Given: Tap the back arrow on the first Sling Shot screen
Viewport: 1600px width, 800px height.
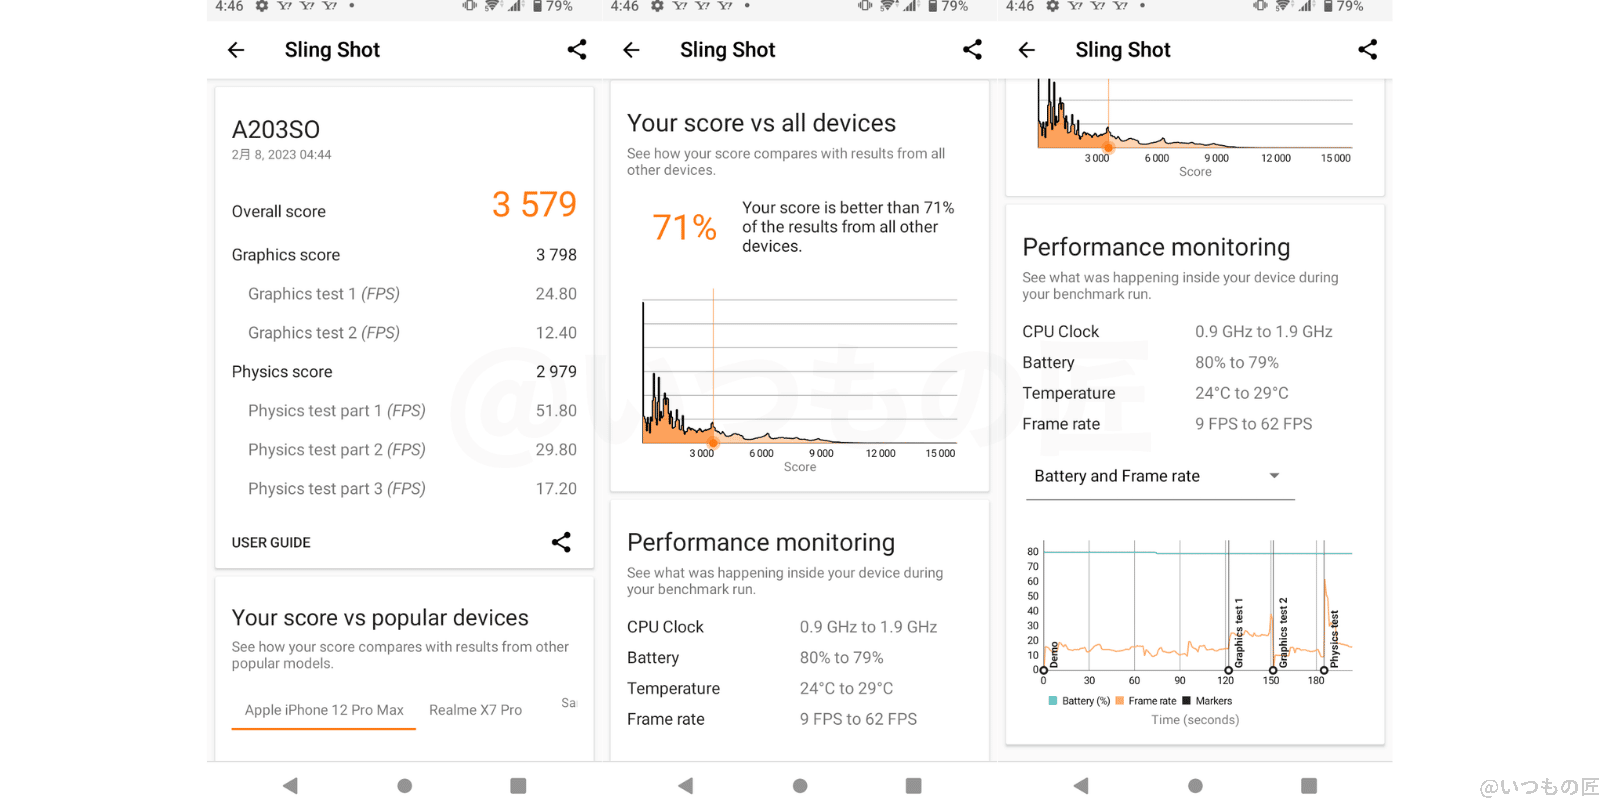Looking at the screenshot, I should tap(236, 49).
